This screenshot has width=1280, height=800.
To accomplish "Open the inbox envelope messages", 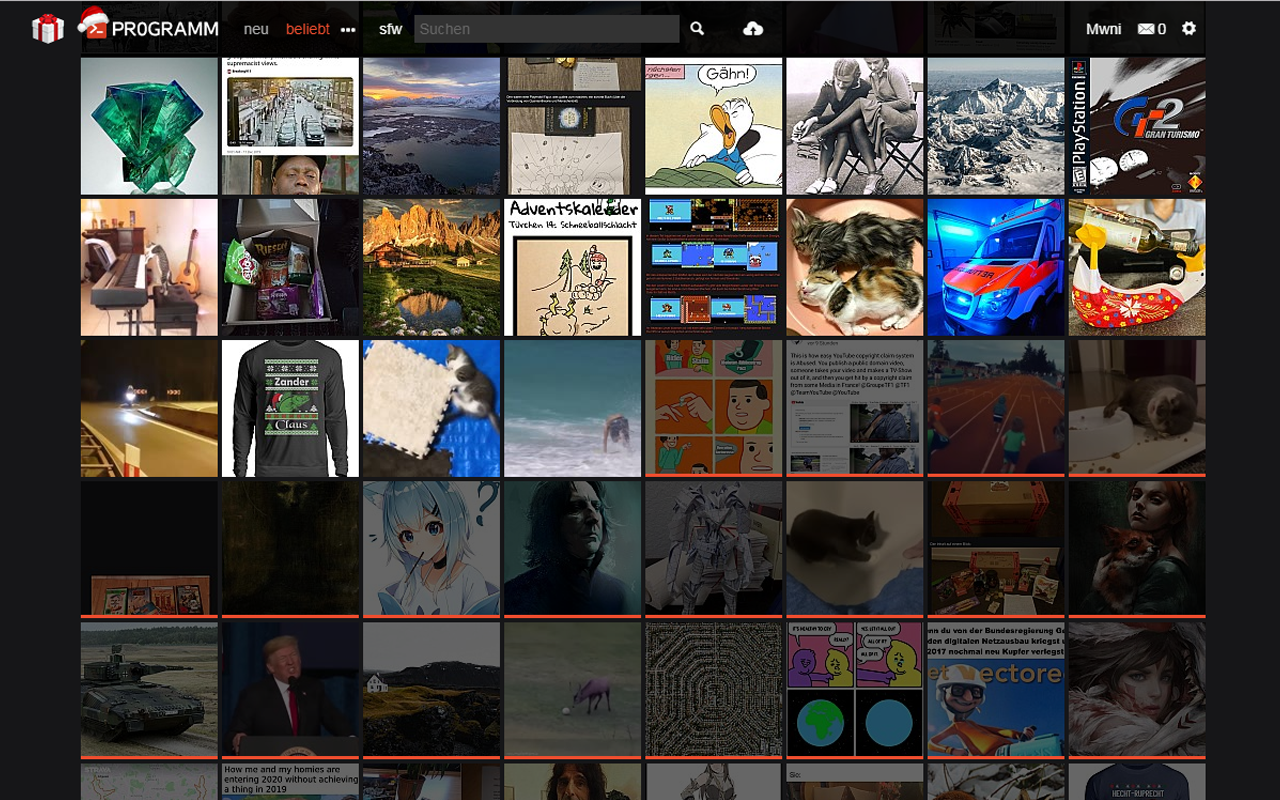I will click(x=1152, y=29).
